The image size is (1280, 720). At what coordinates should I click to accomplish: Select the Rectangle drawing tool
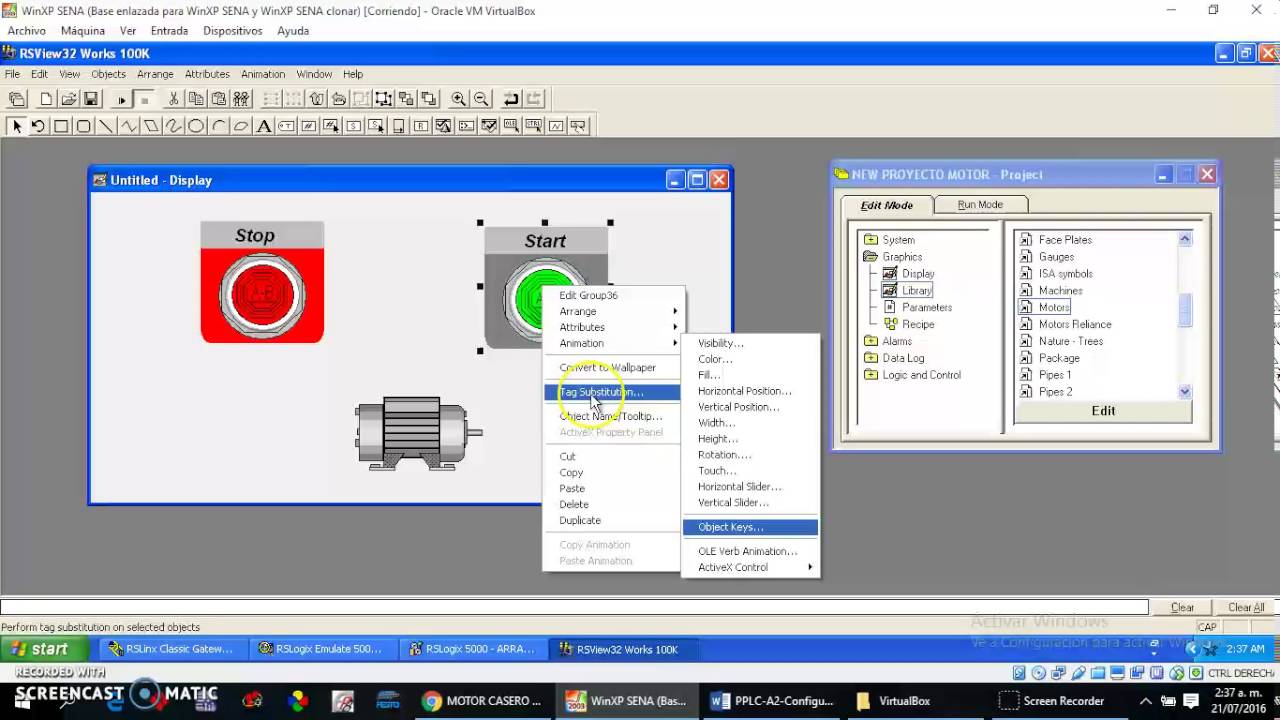point(61,126)
